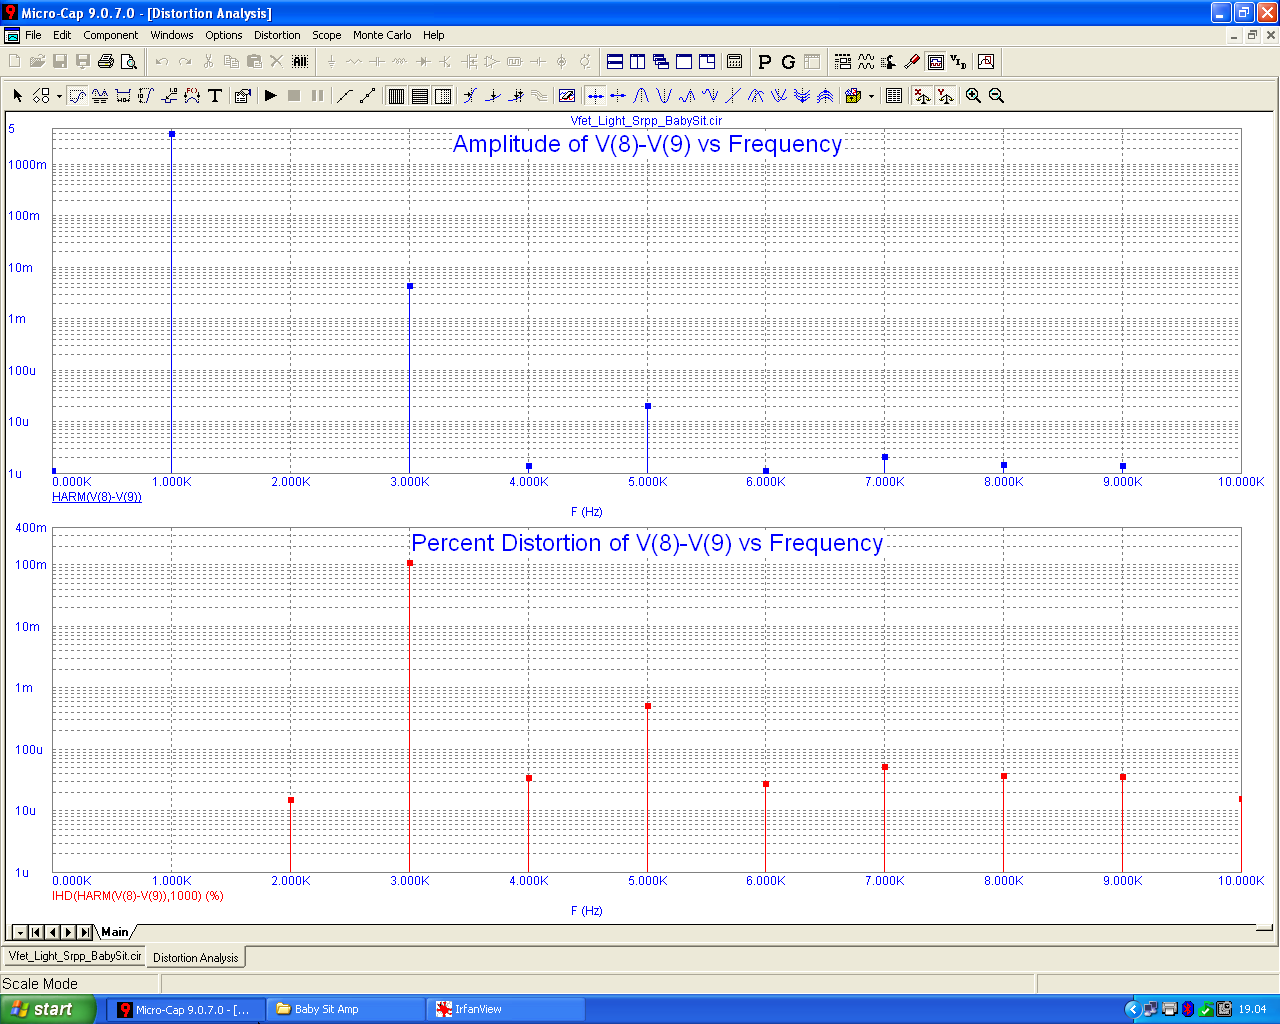Cascade windows with the toolbar icon
Viewport: 1280px width, 1024px height.
[x=661, y=62]
